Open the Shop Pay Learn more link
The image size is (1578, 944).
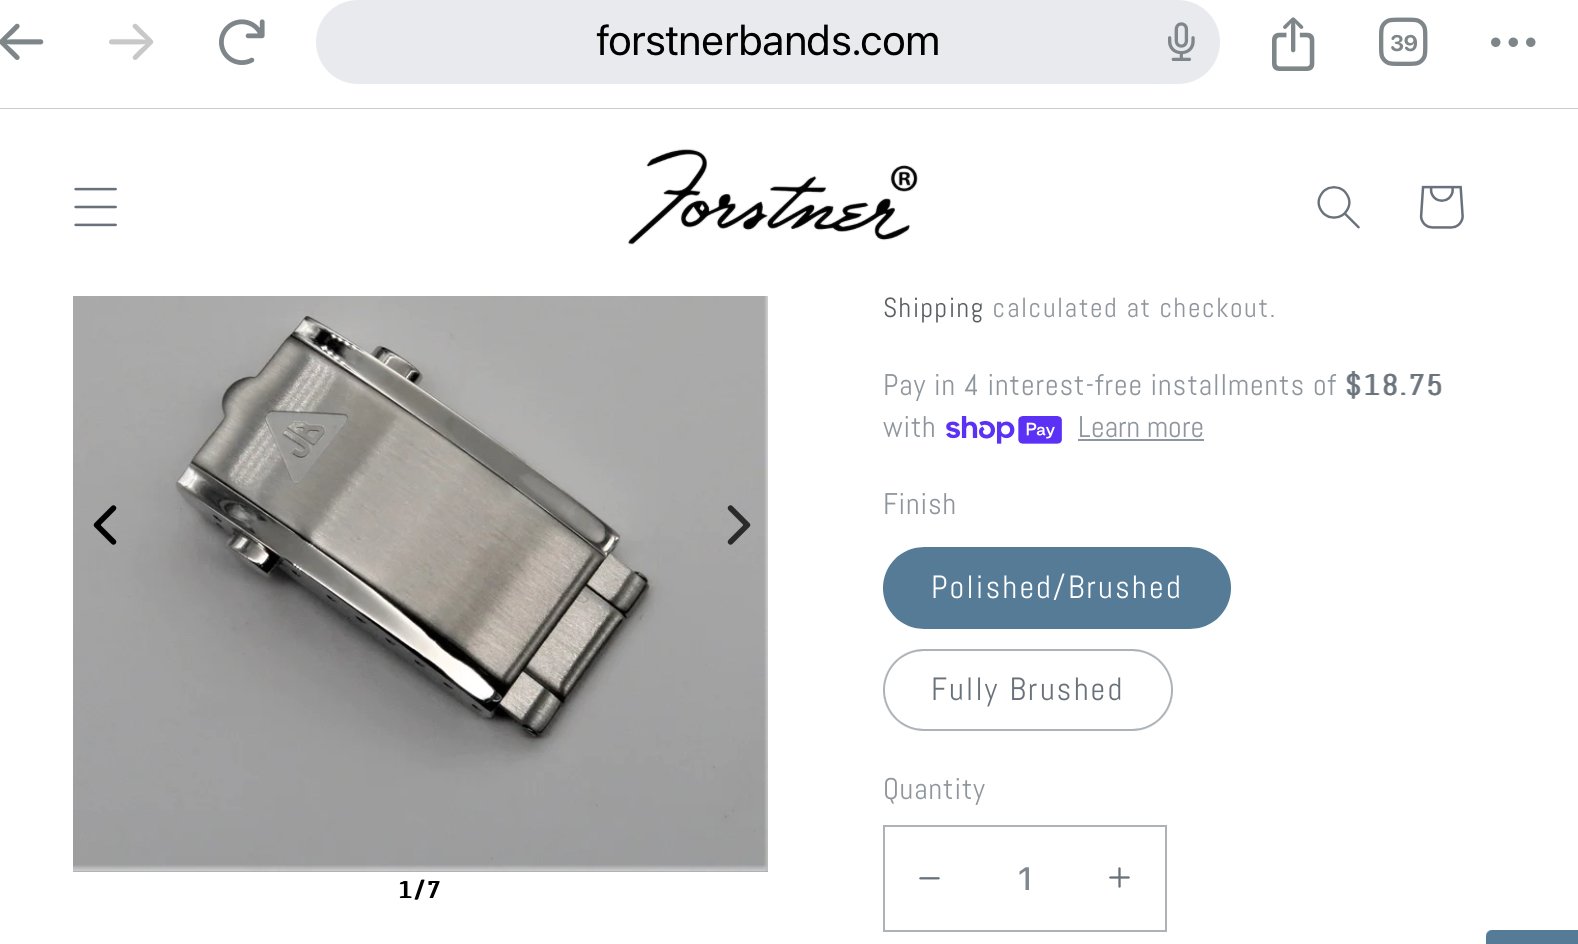(x=1140, y=428)
